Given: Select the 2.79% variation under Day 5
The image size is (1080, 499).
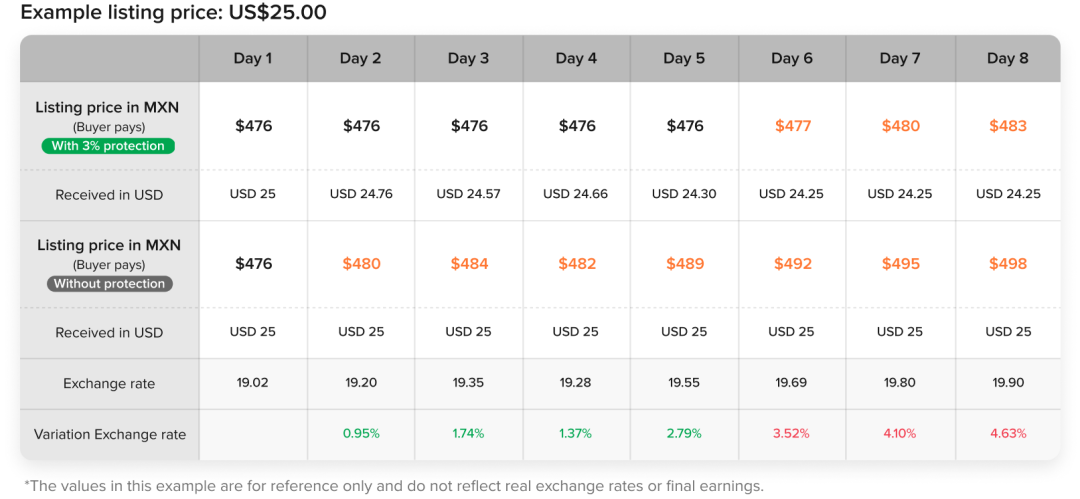Looking at the screenshot, I should [x=684, y=434].
